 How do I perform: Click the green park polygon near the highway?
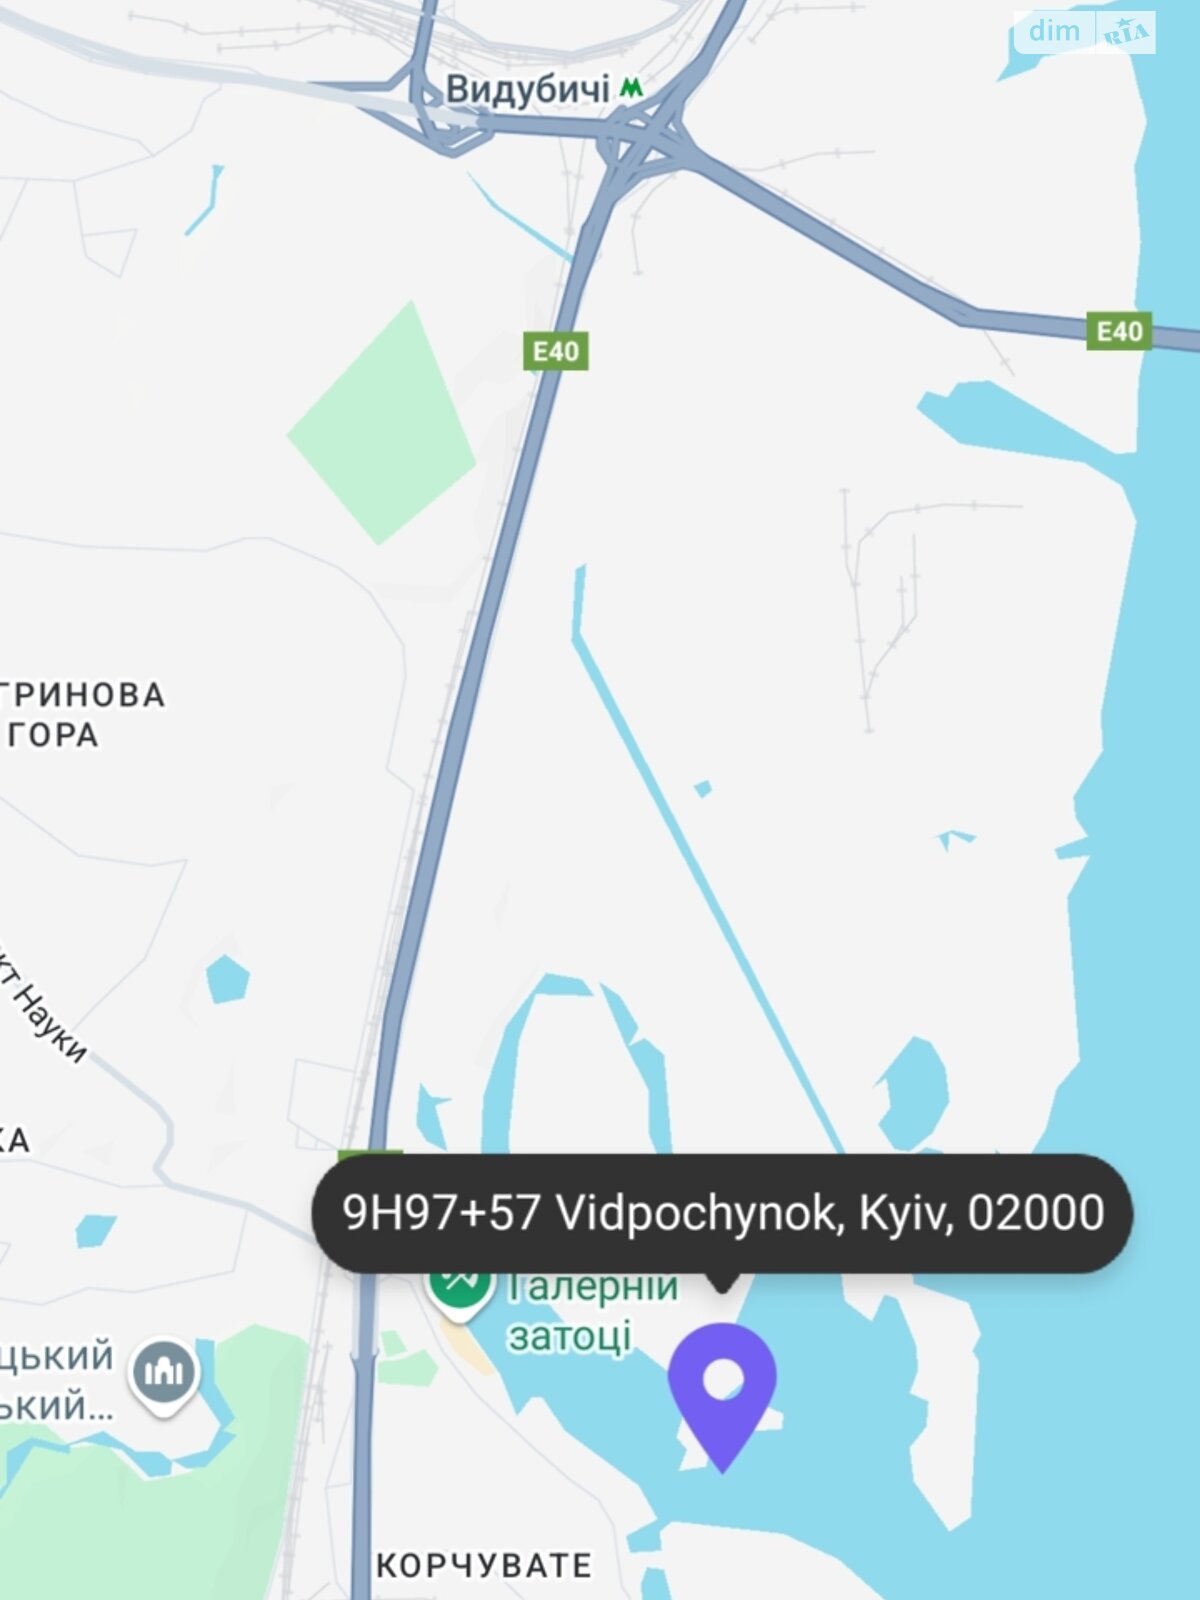coord(381,425)
